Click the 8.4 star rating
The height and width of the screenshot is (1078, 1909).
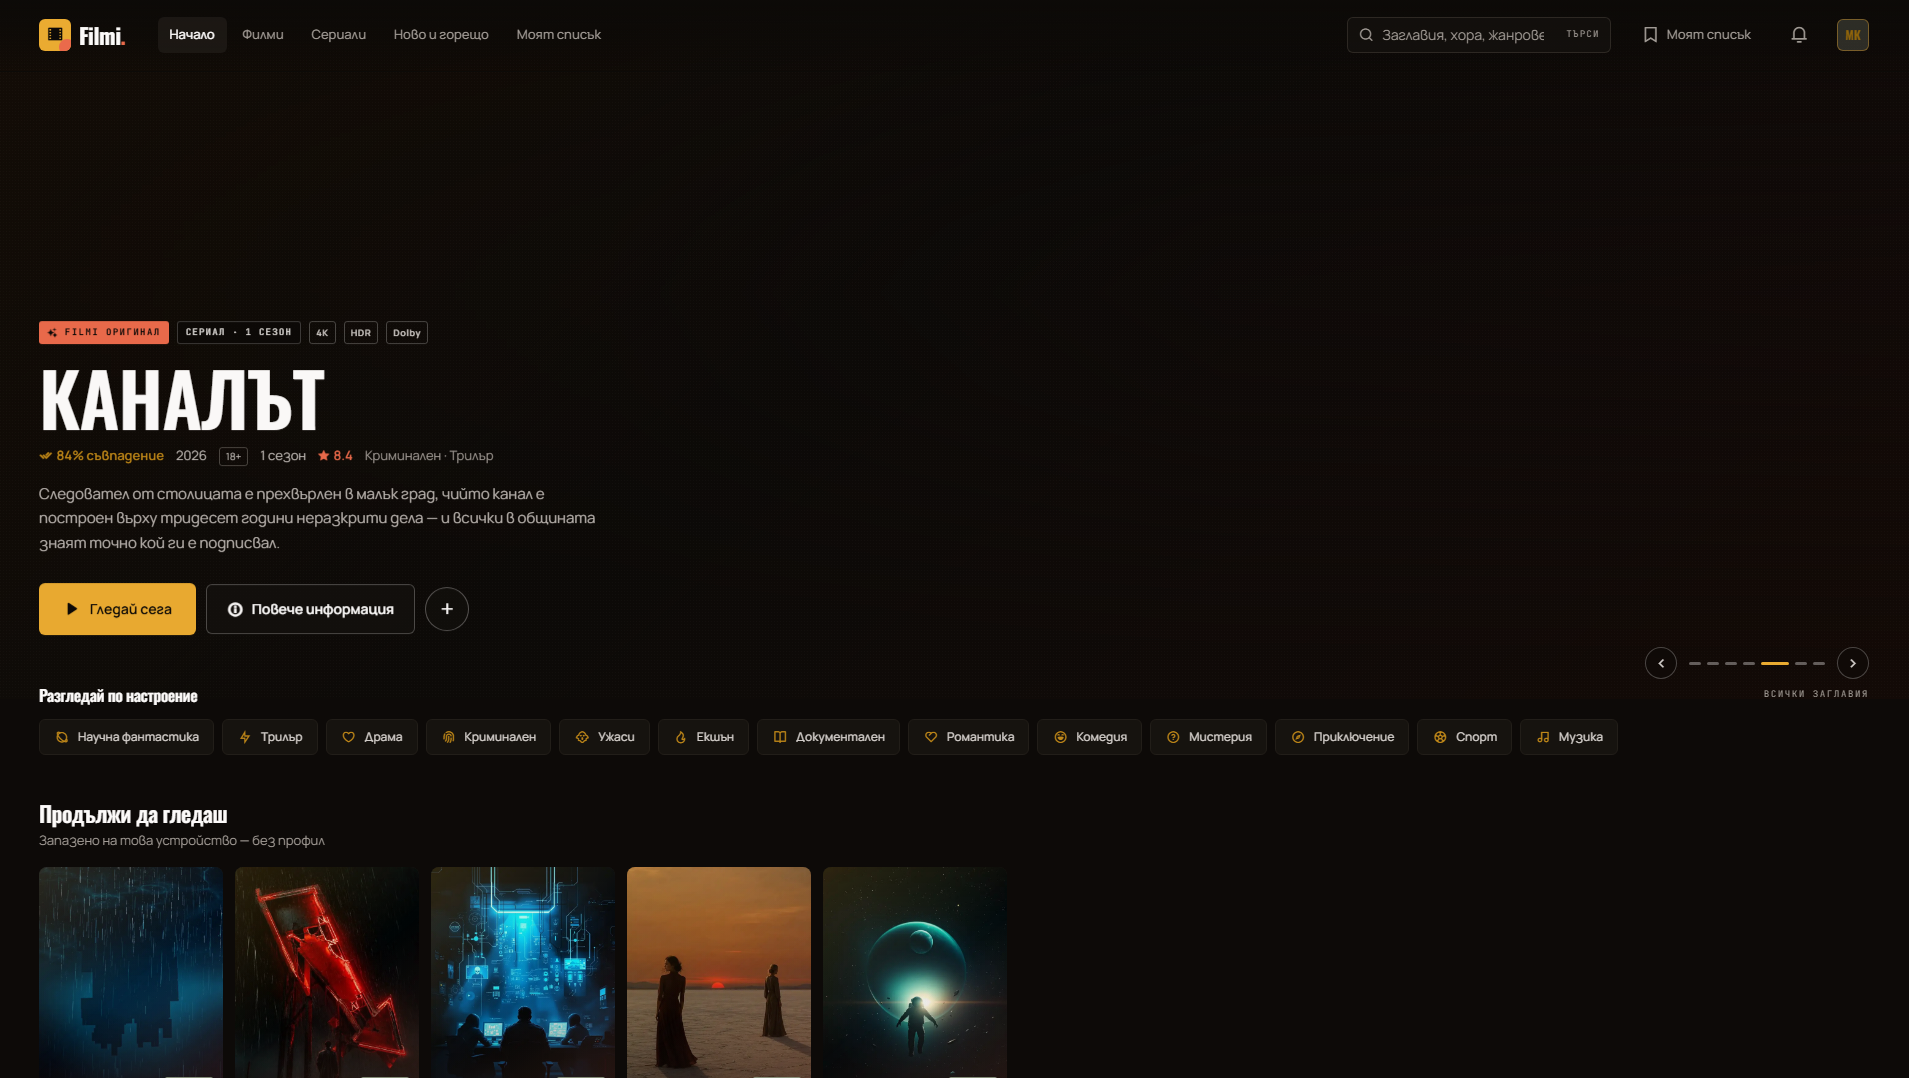[335, 456]
